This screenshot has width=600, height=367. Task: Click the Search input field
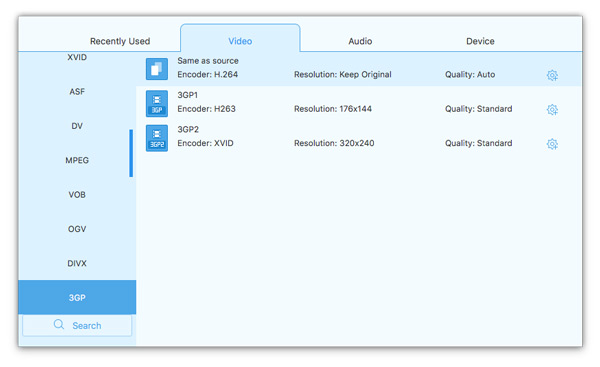click(x=77, y=325)
